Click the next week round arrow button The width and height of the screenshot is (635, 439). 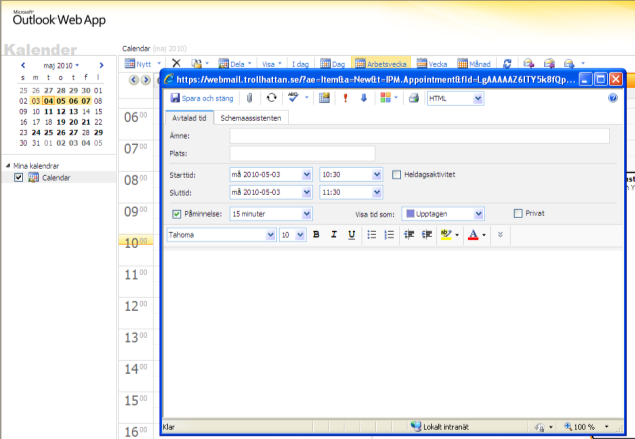pos(146,80)
